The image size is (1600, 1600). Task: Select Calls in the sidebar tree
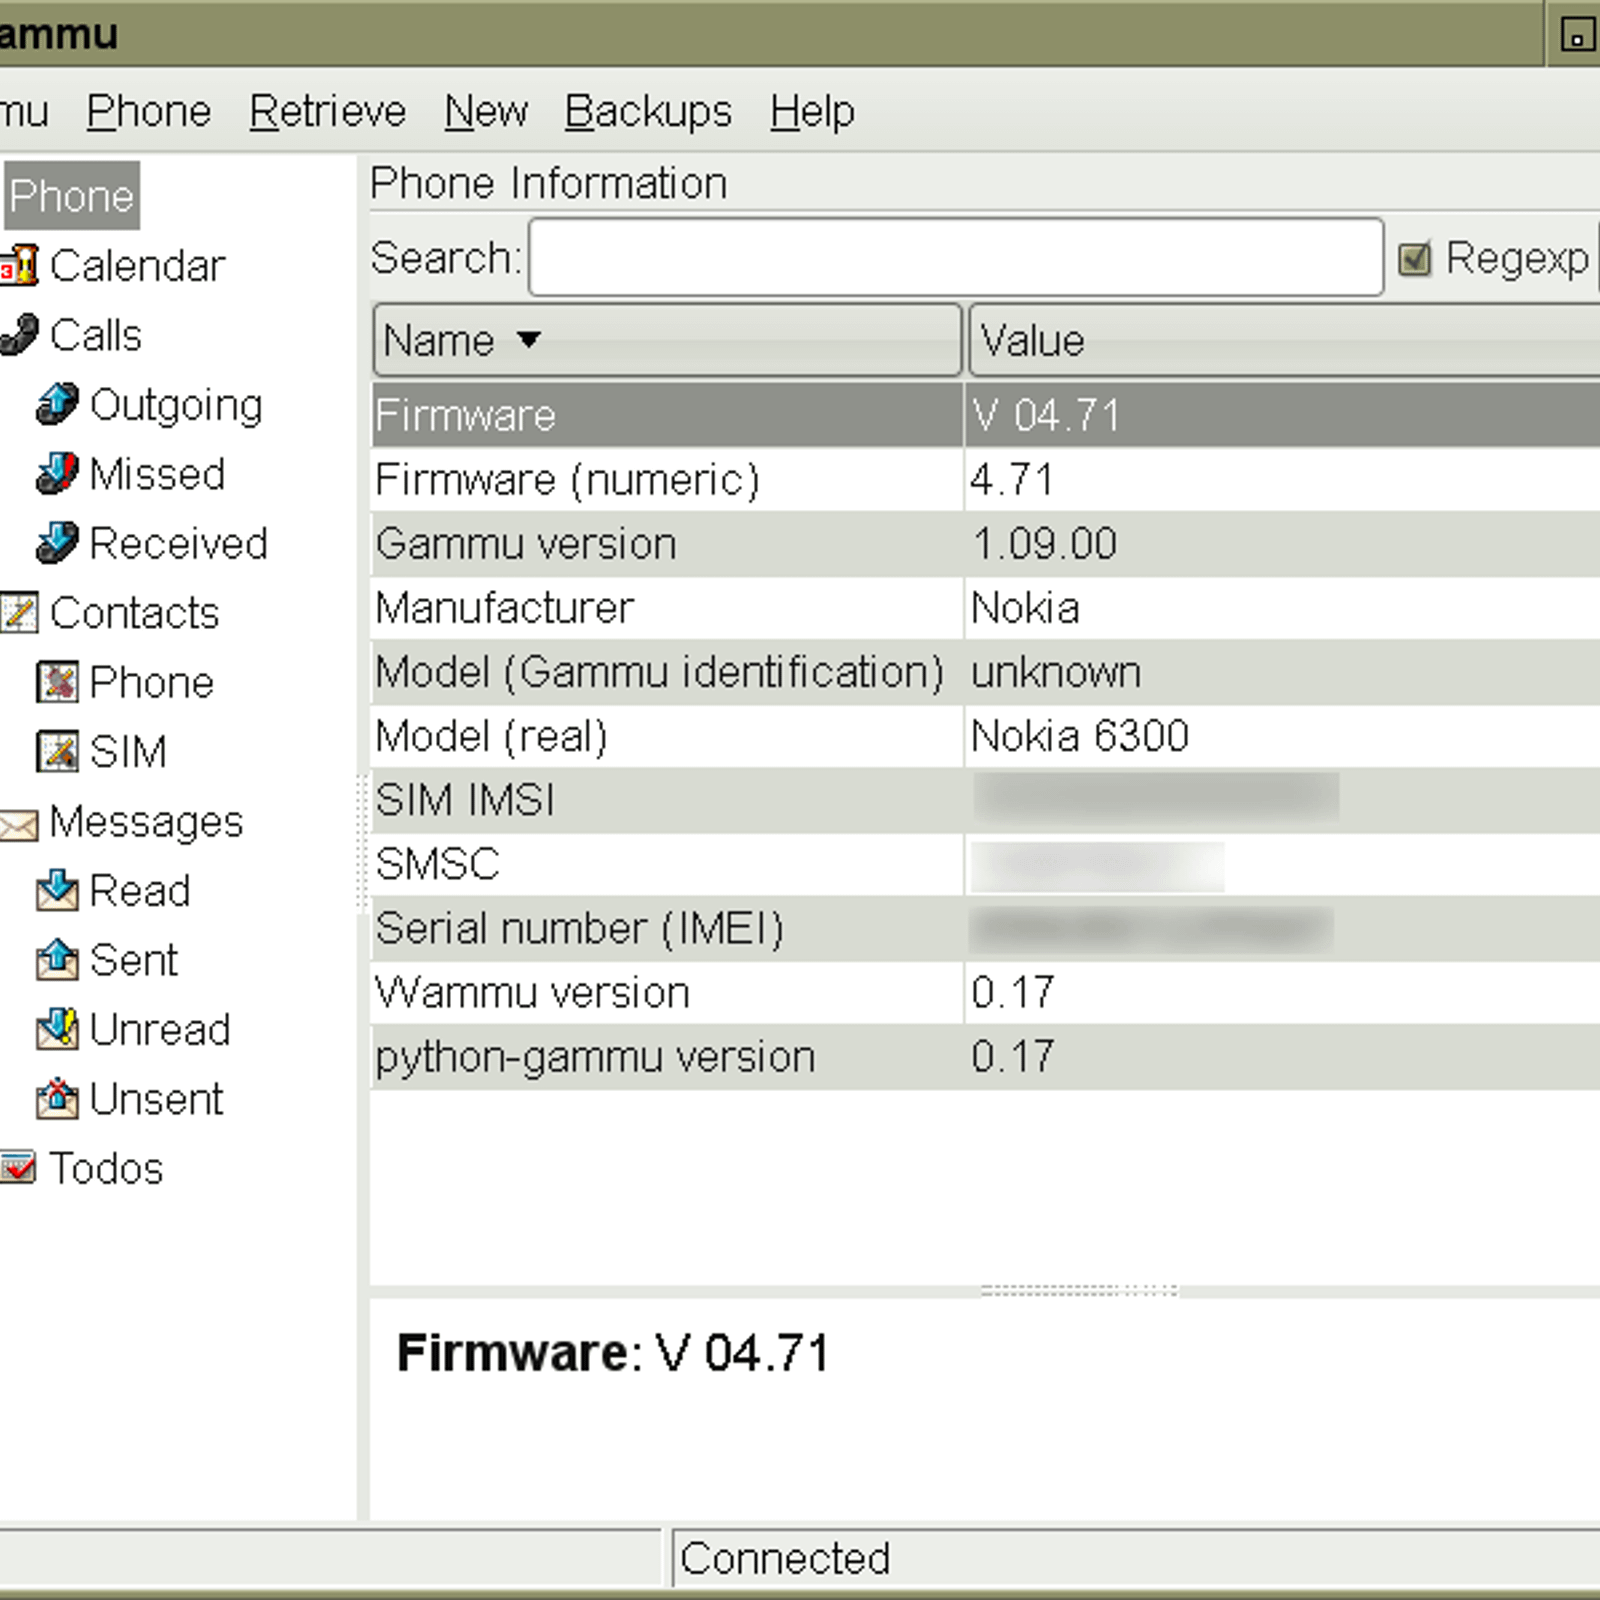pos(96,335)
